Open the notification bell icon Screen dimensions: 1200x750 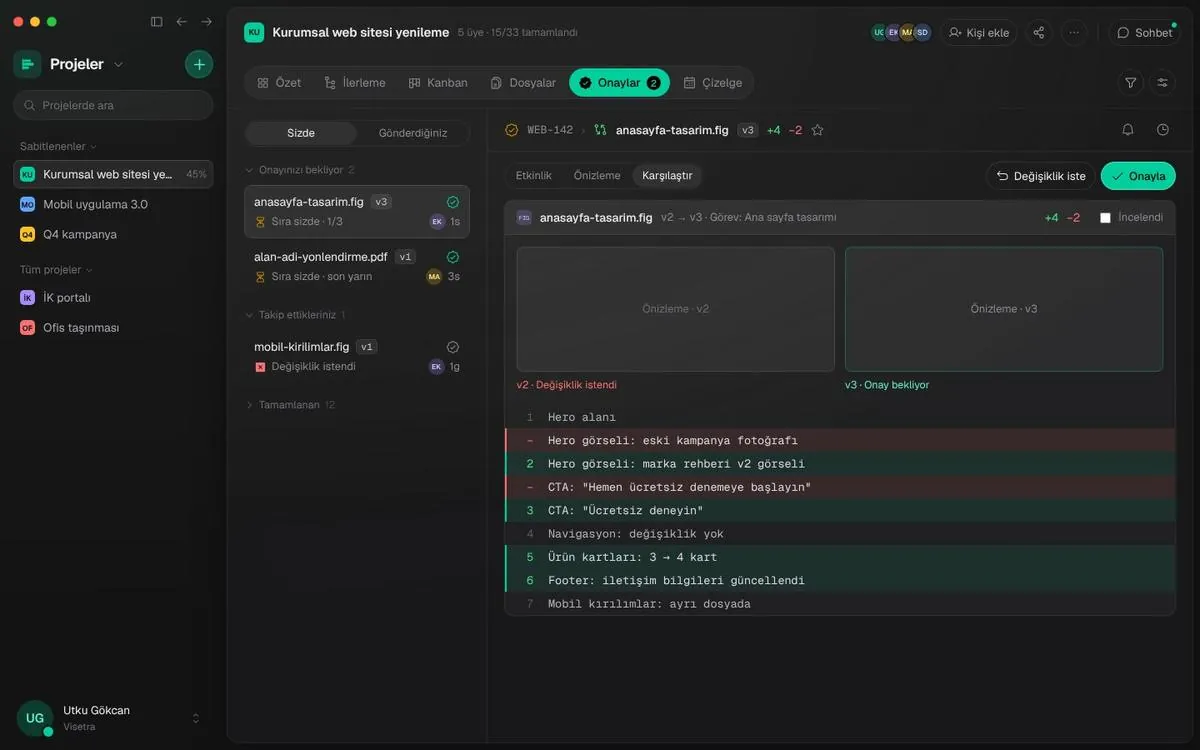coord(1128,130)
